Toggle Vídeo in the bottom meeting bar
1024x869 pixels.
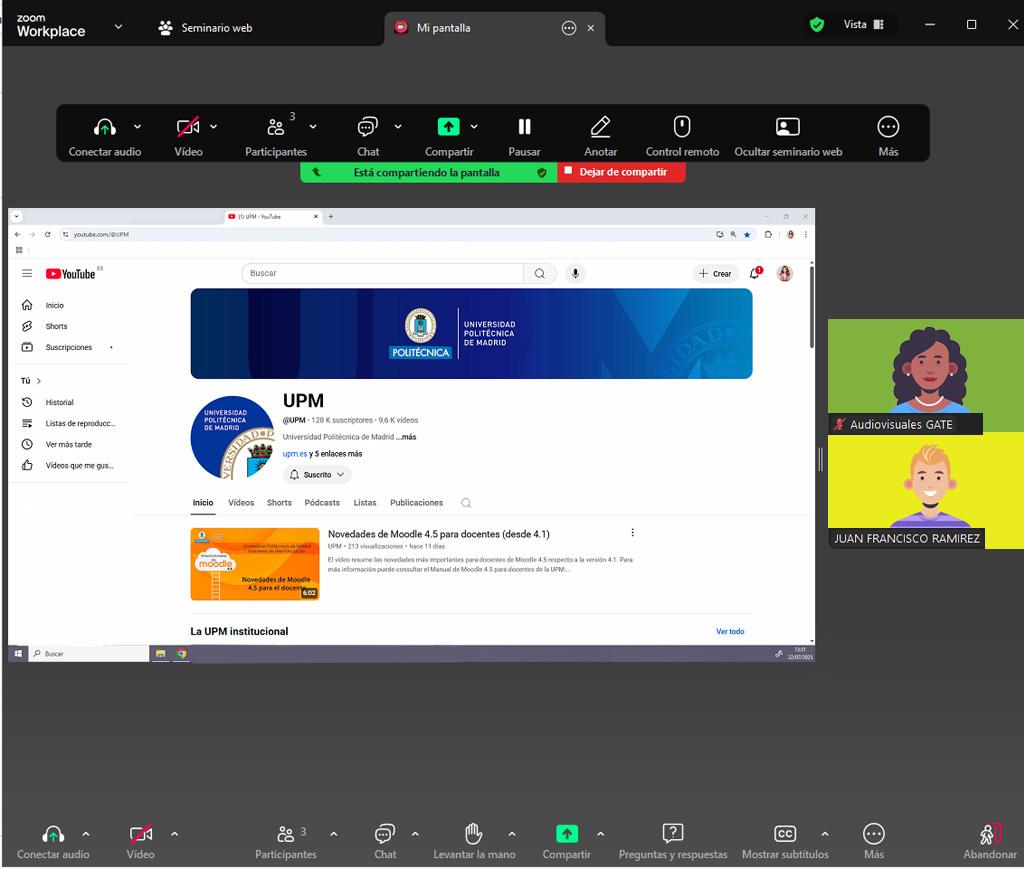click(x=140, y=842)
